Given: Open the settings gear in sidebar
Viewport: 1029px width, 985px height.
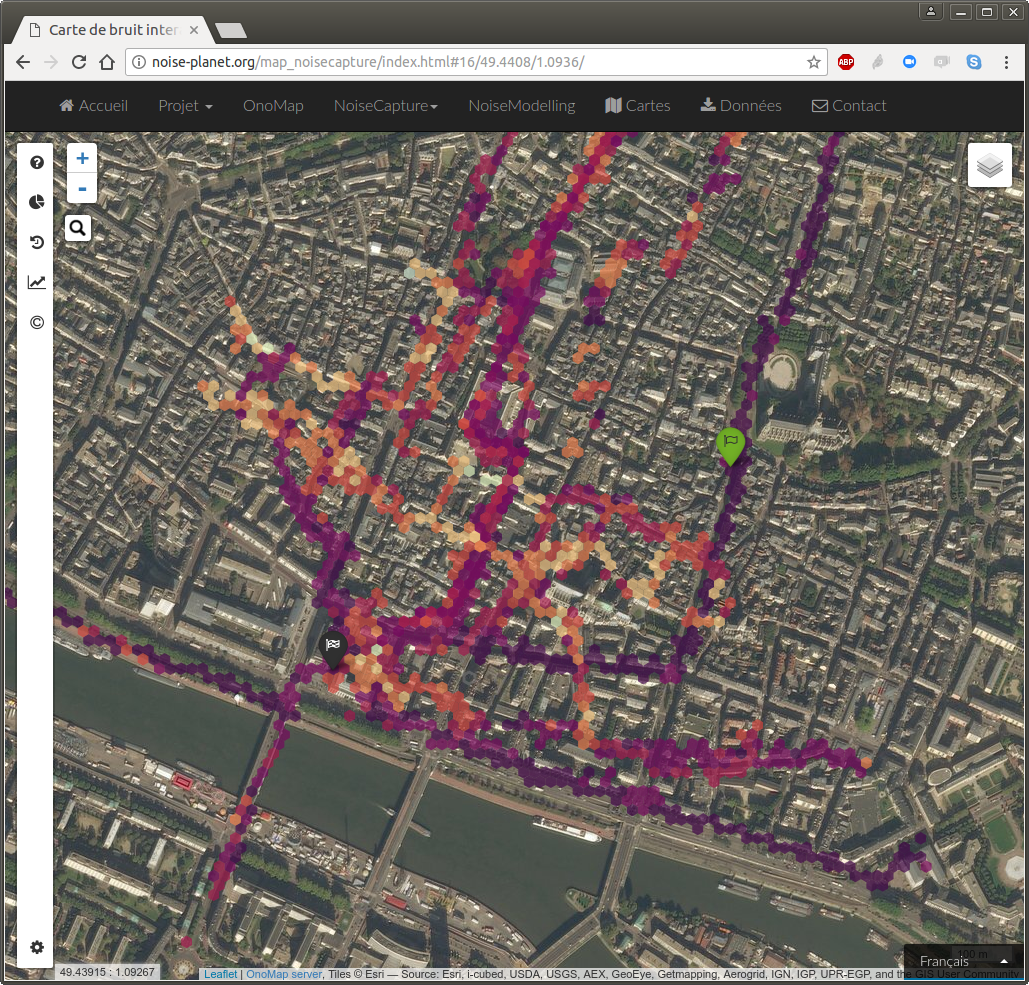Looking at the screenshot, I should pyautogui.click(x=37, y=947).
